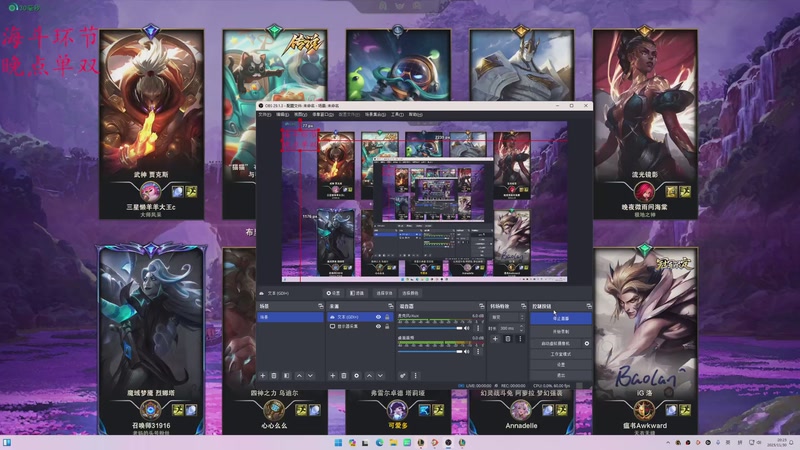Remove selected source with trash icon
This screenshot has width=800, height=450.
(343, 375)
